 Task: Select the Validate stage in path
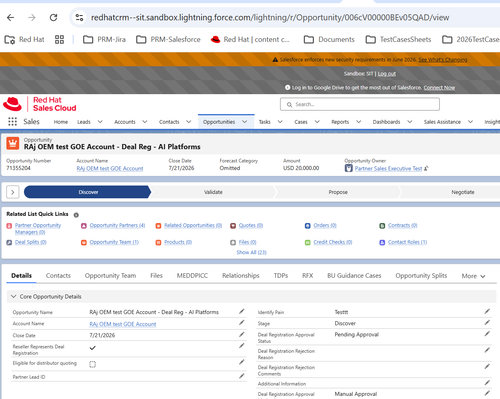tap(213, 192)
